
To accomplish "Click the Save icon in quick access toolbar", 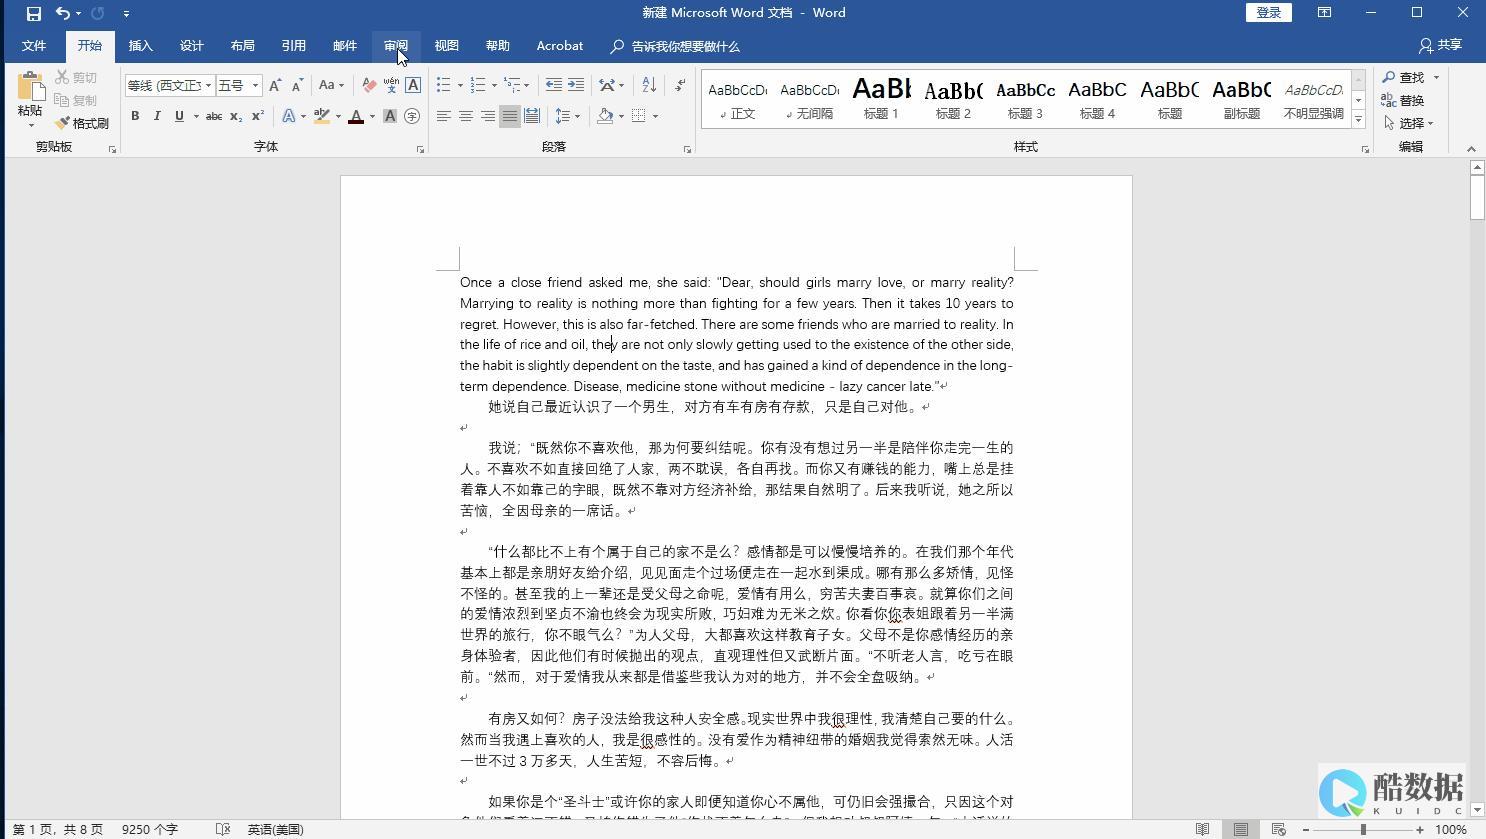I will (33, 13).
